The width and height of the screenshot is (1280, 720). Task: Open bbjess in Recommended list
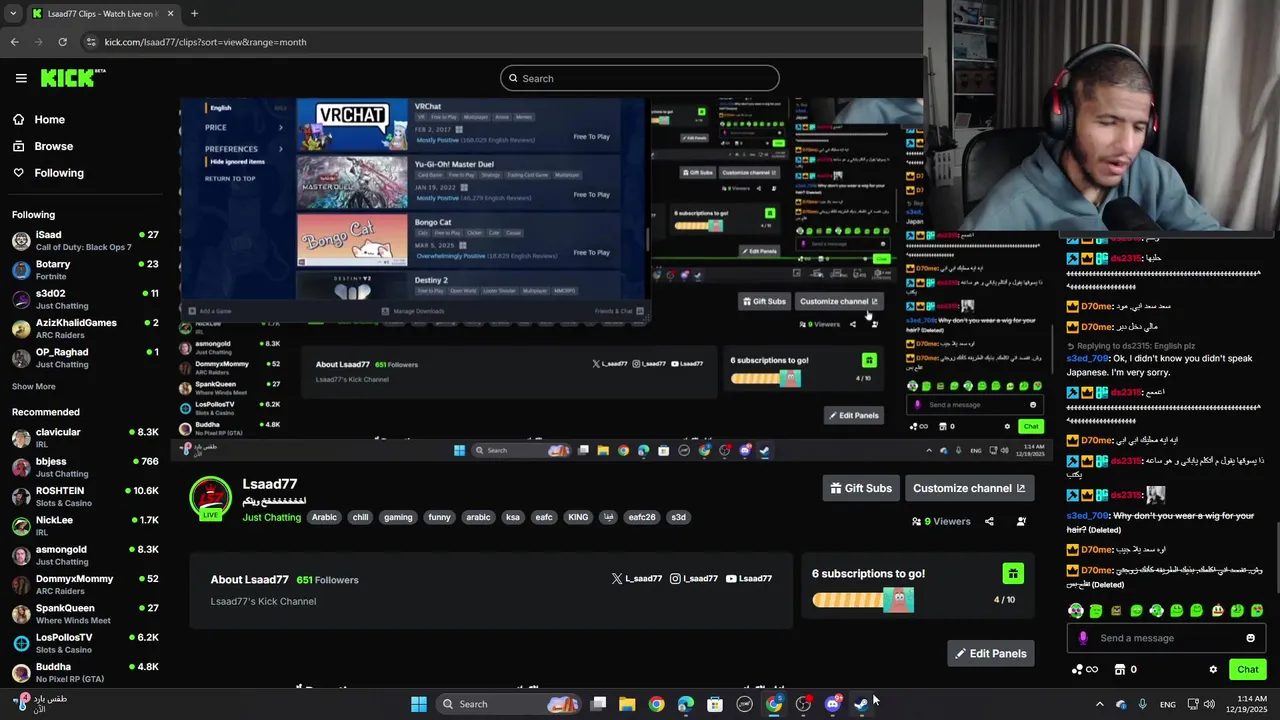85,467
